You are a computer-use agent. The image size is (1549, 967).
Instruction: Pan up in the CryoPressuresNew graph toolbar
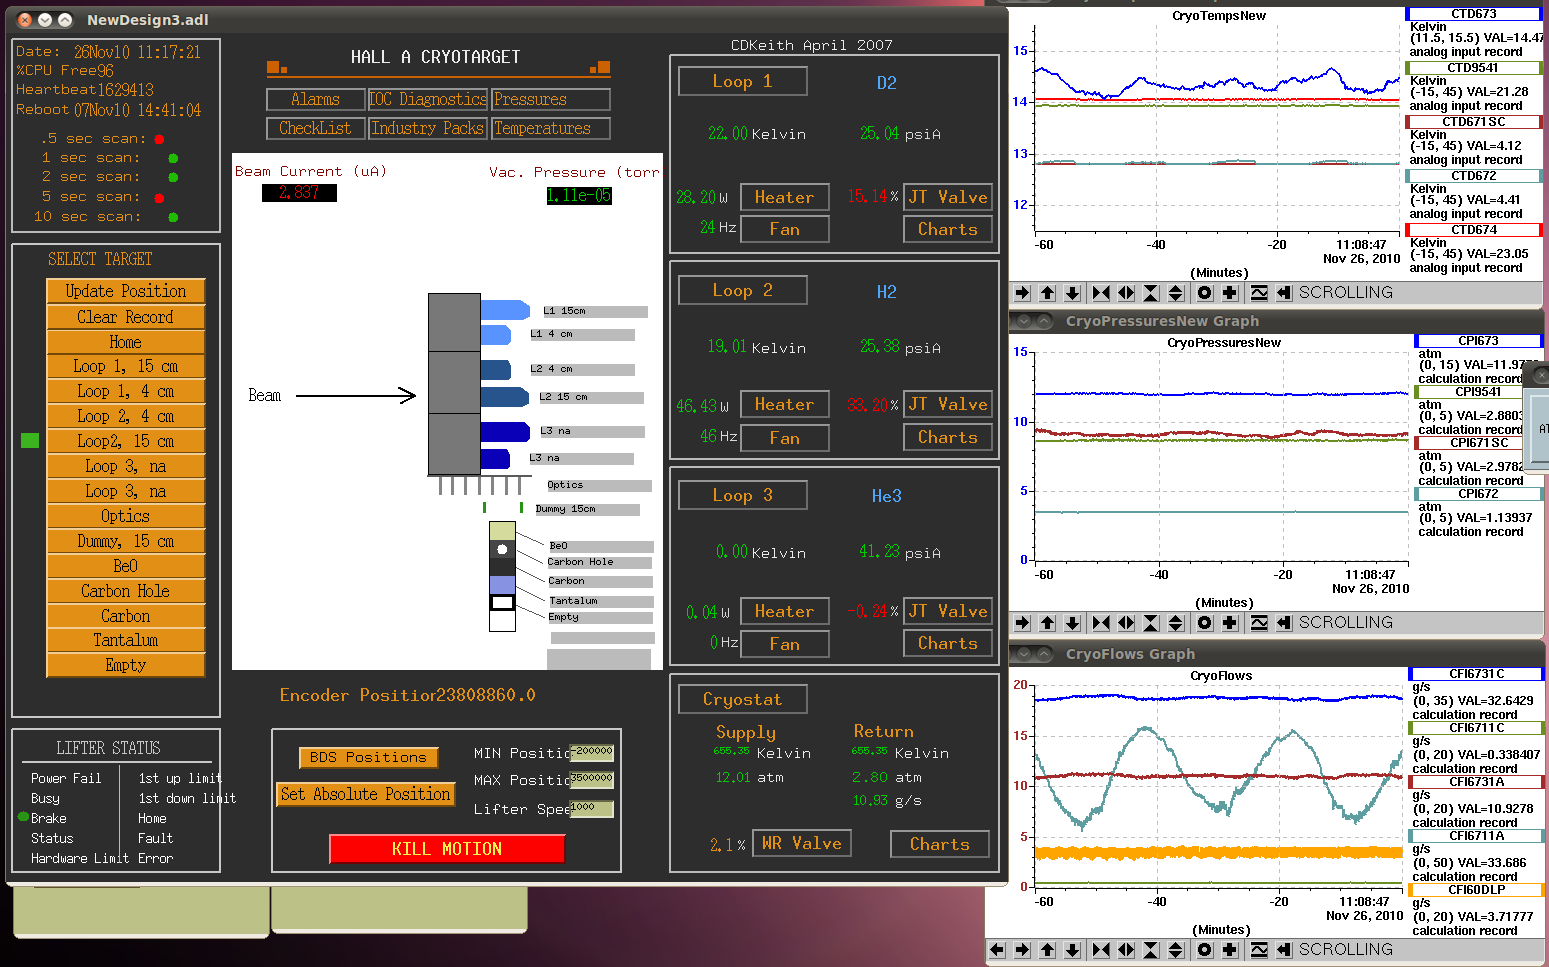click(x=1047, y=623)
